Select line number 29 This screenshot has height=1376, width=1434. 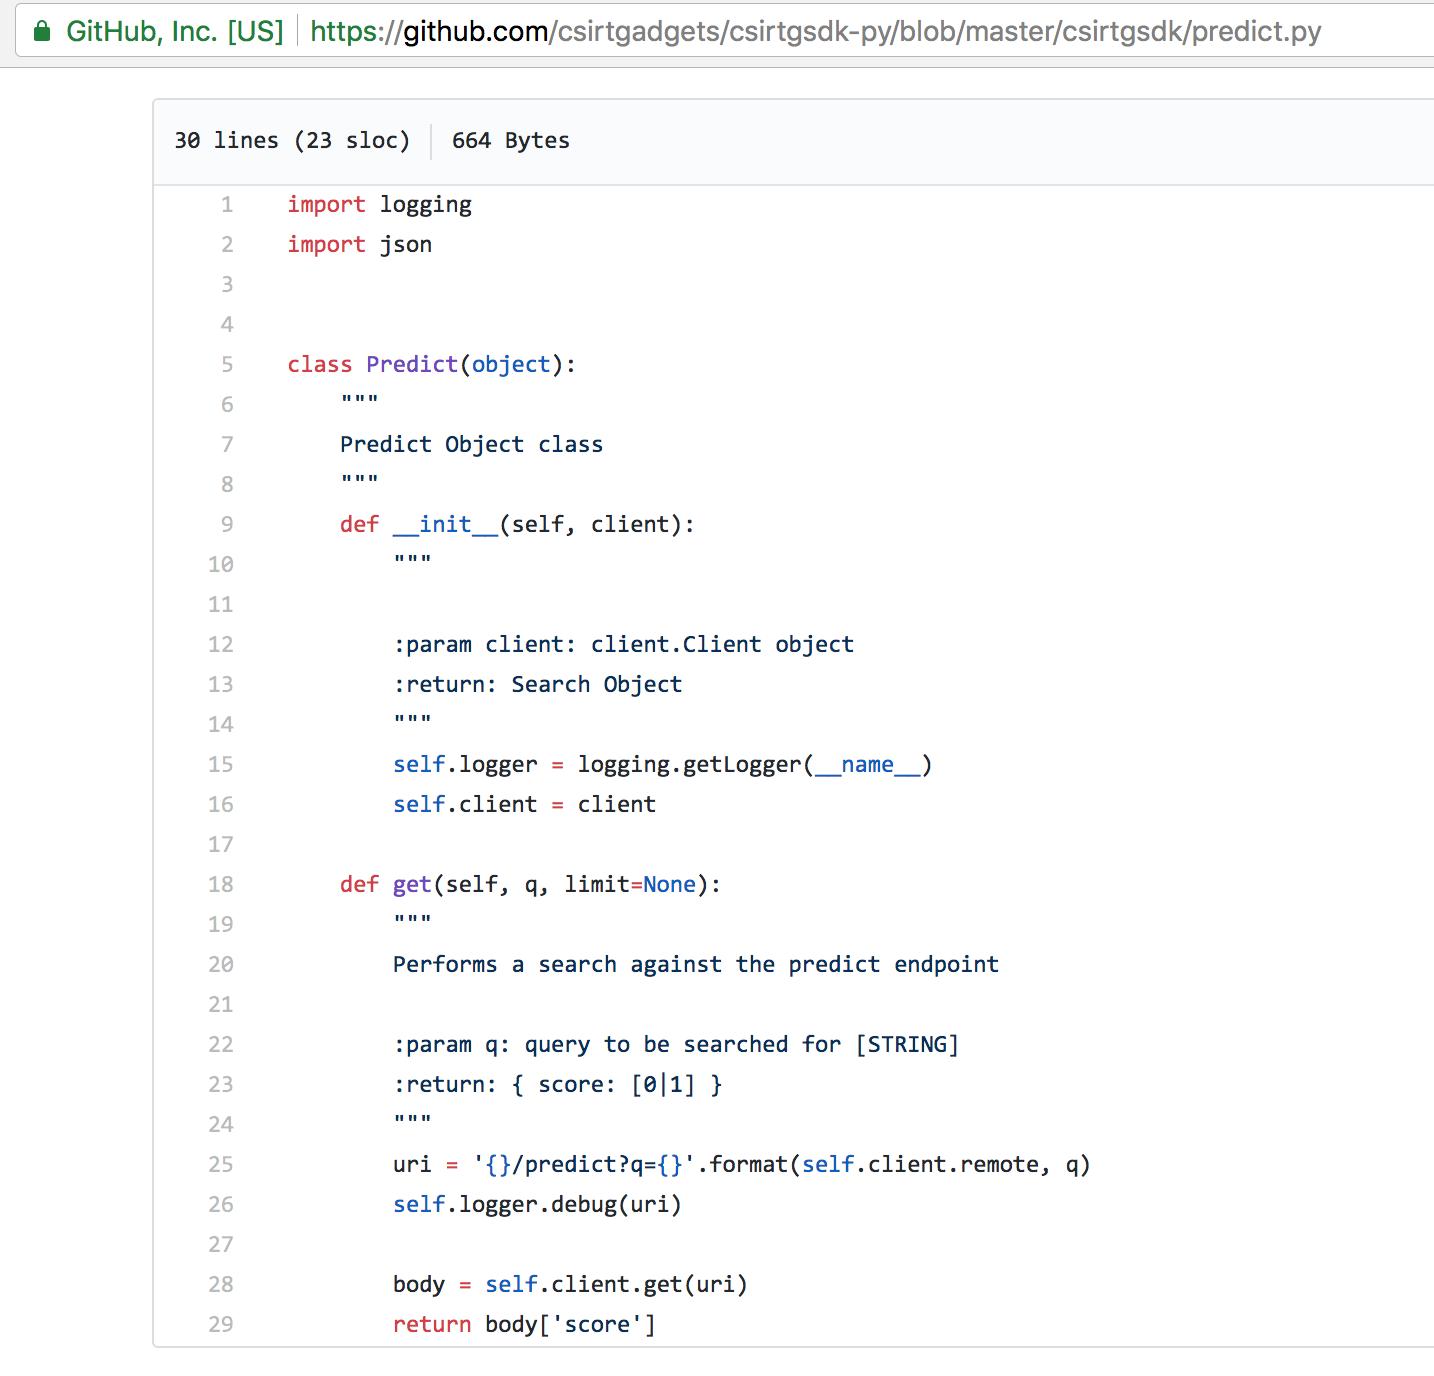click(221, 1325)
